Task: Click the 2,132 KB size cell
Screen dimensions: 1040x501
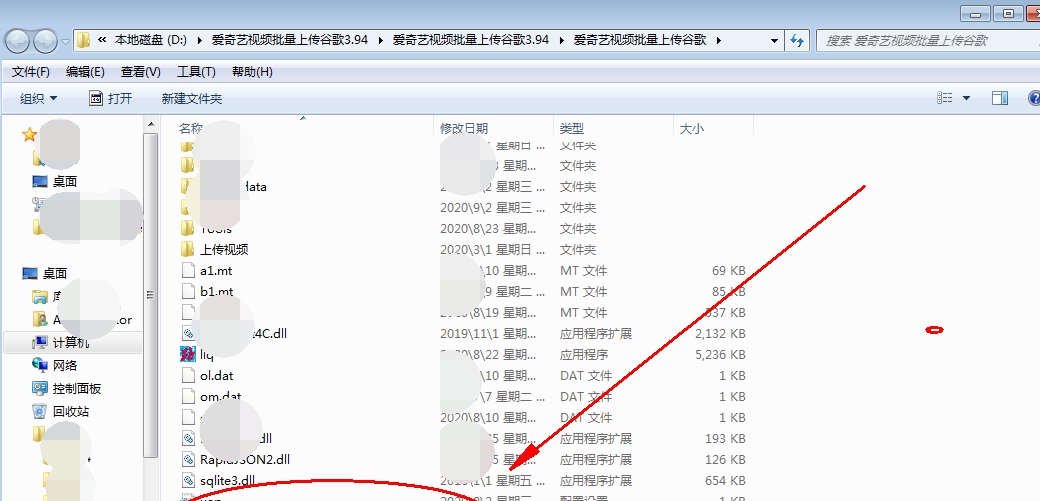Action: 720,333
